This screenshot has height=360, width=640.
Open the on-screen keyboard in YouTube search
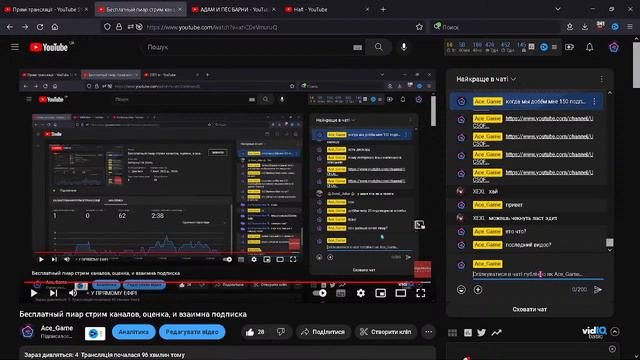[x=358, y=47]
